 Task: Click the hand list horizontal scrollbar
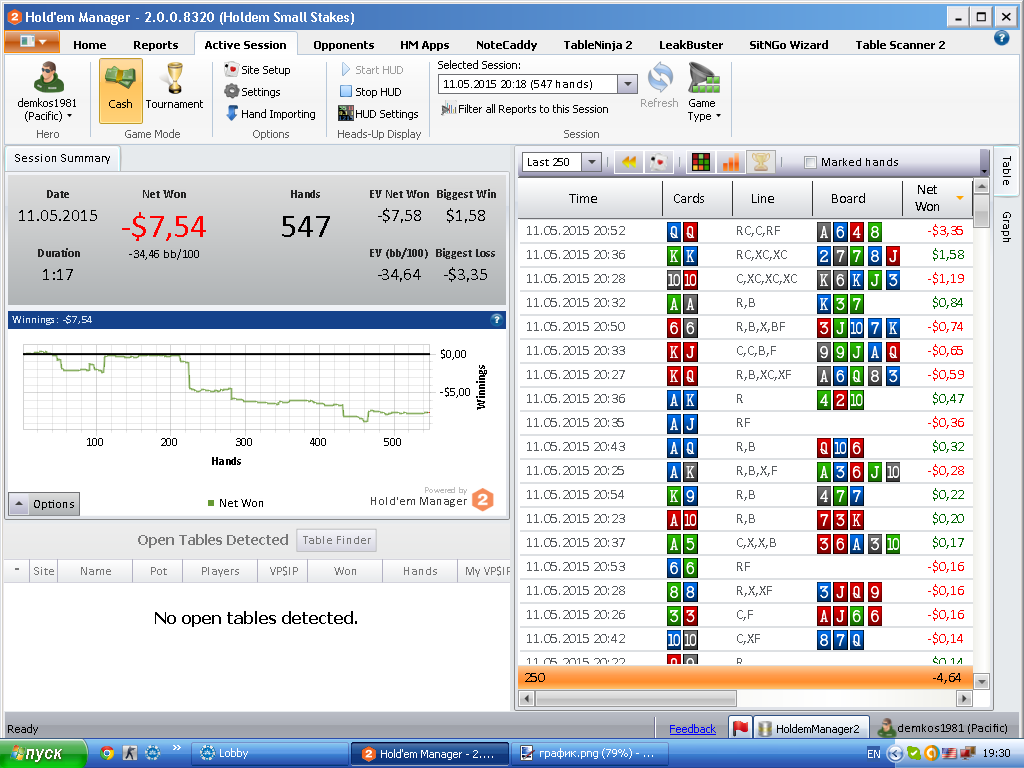pyautogui.click(x=635, y=698)
